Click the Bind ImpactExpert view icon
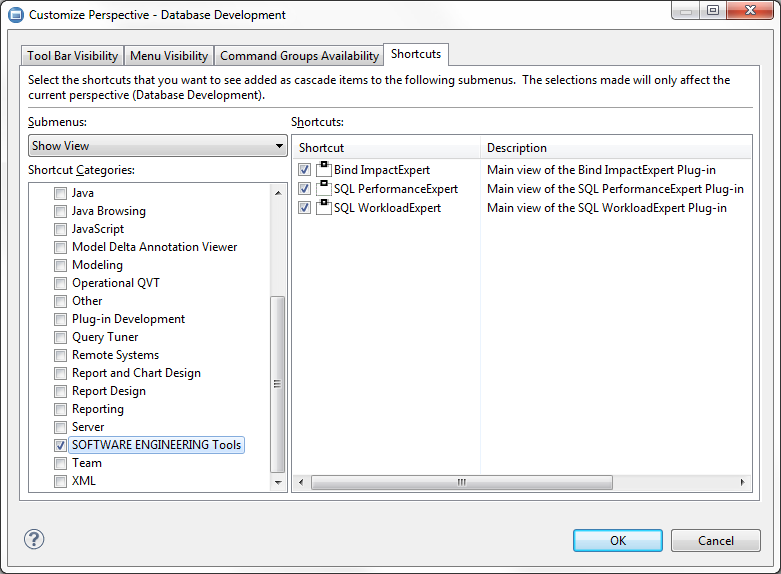Viewport: 781px width, 574px height. click(x=323, y=170)
